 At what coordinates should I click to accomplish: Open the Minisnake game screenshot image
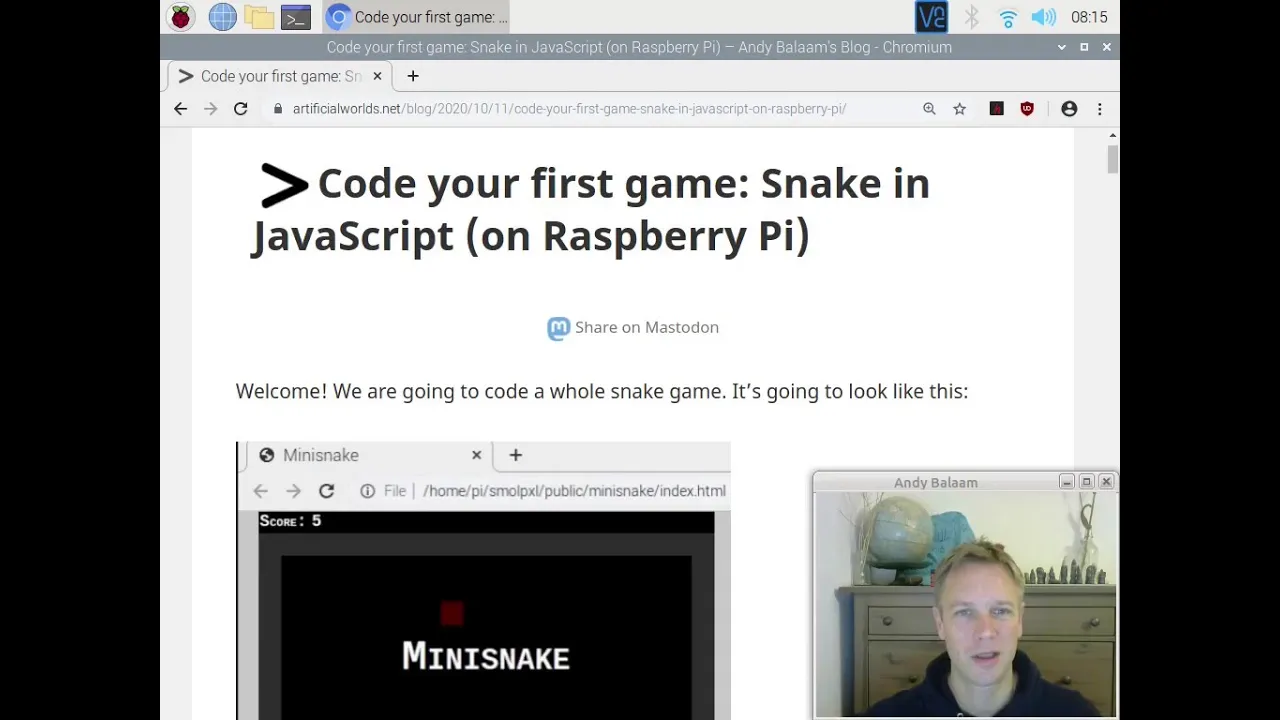coord(483,580)
